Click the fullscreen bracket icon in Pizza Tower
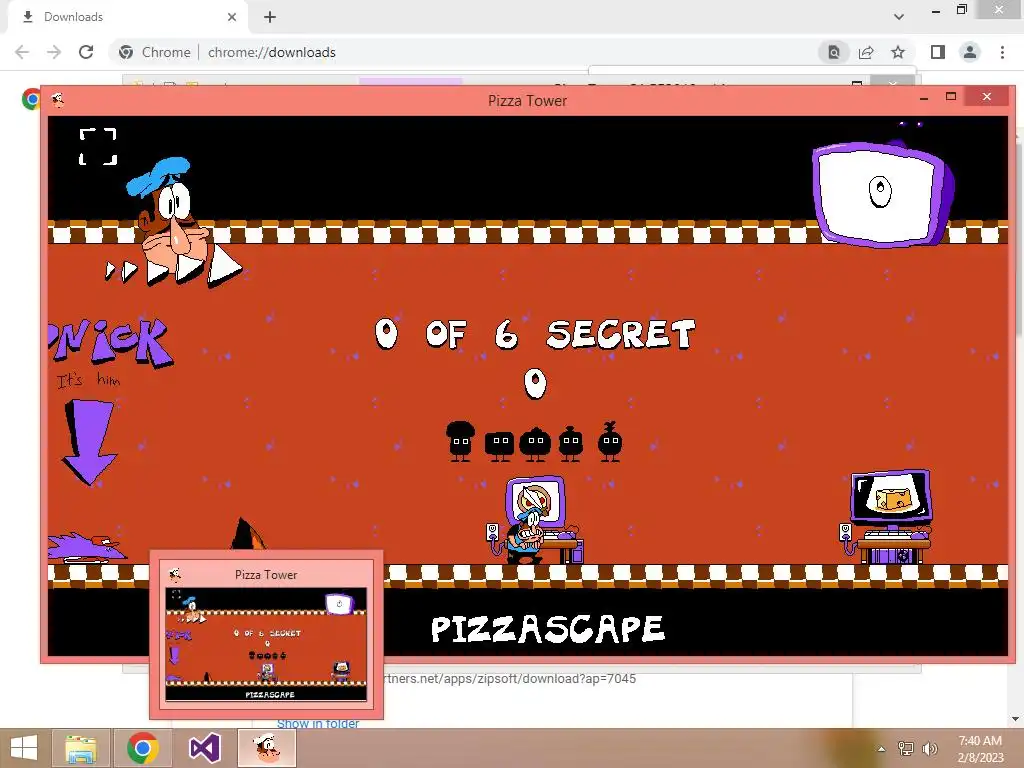 click(x=98, y=146)
